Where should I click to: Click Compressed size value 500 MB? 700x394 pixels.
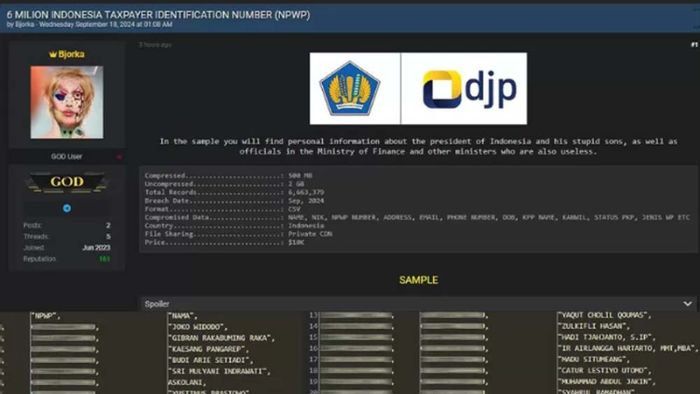click(x=300, y=176)
